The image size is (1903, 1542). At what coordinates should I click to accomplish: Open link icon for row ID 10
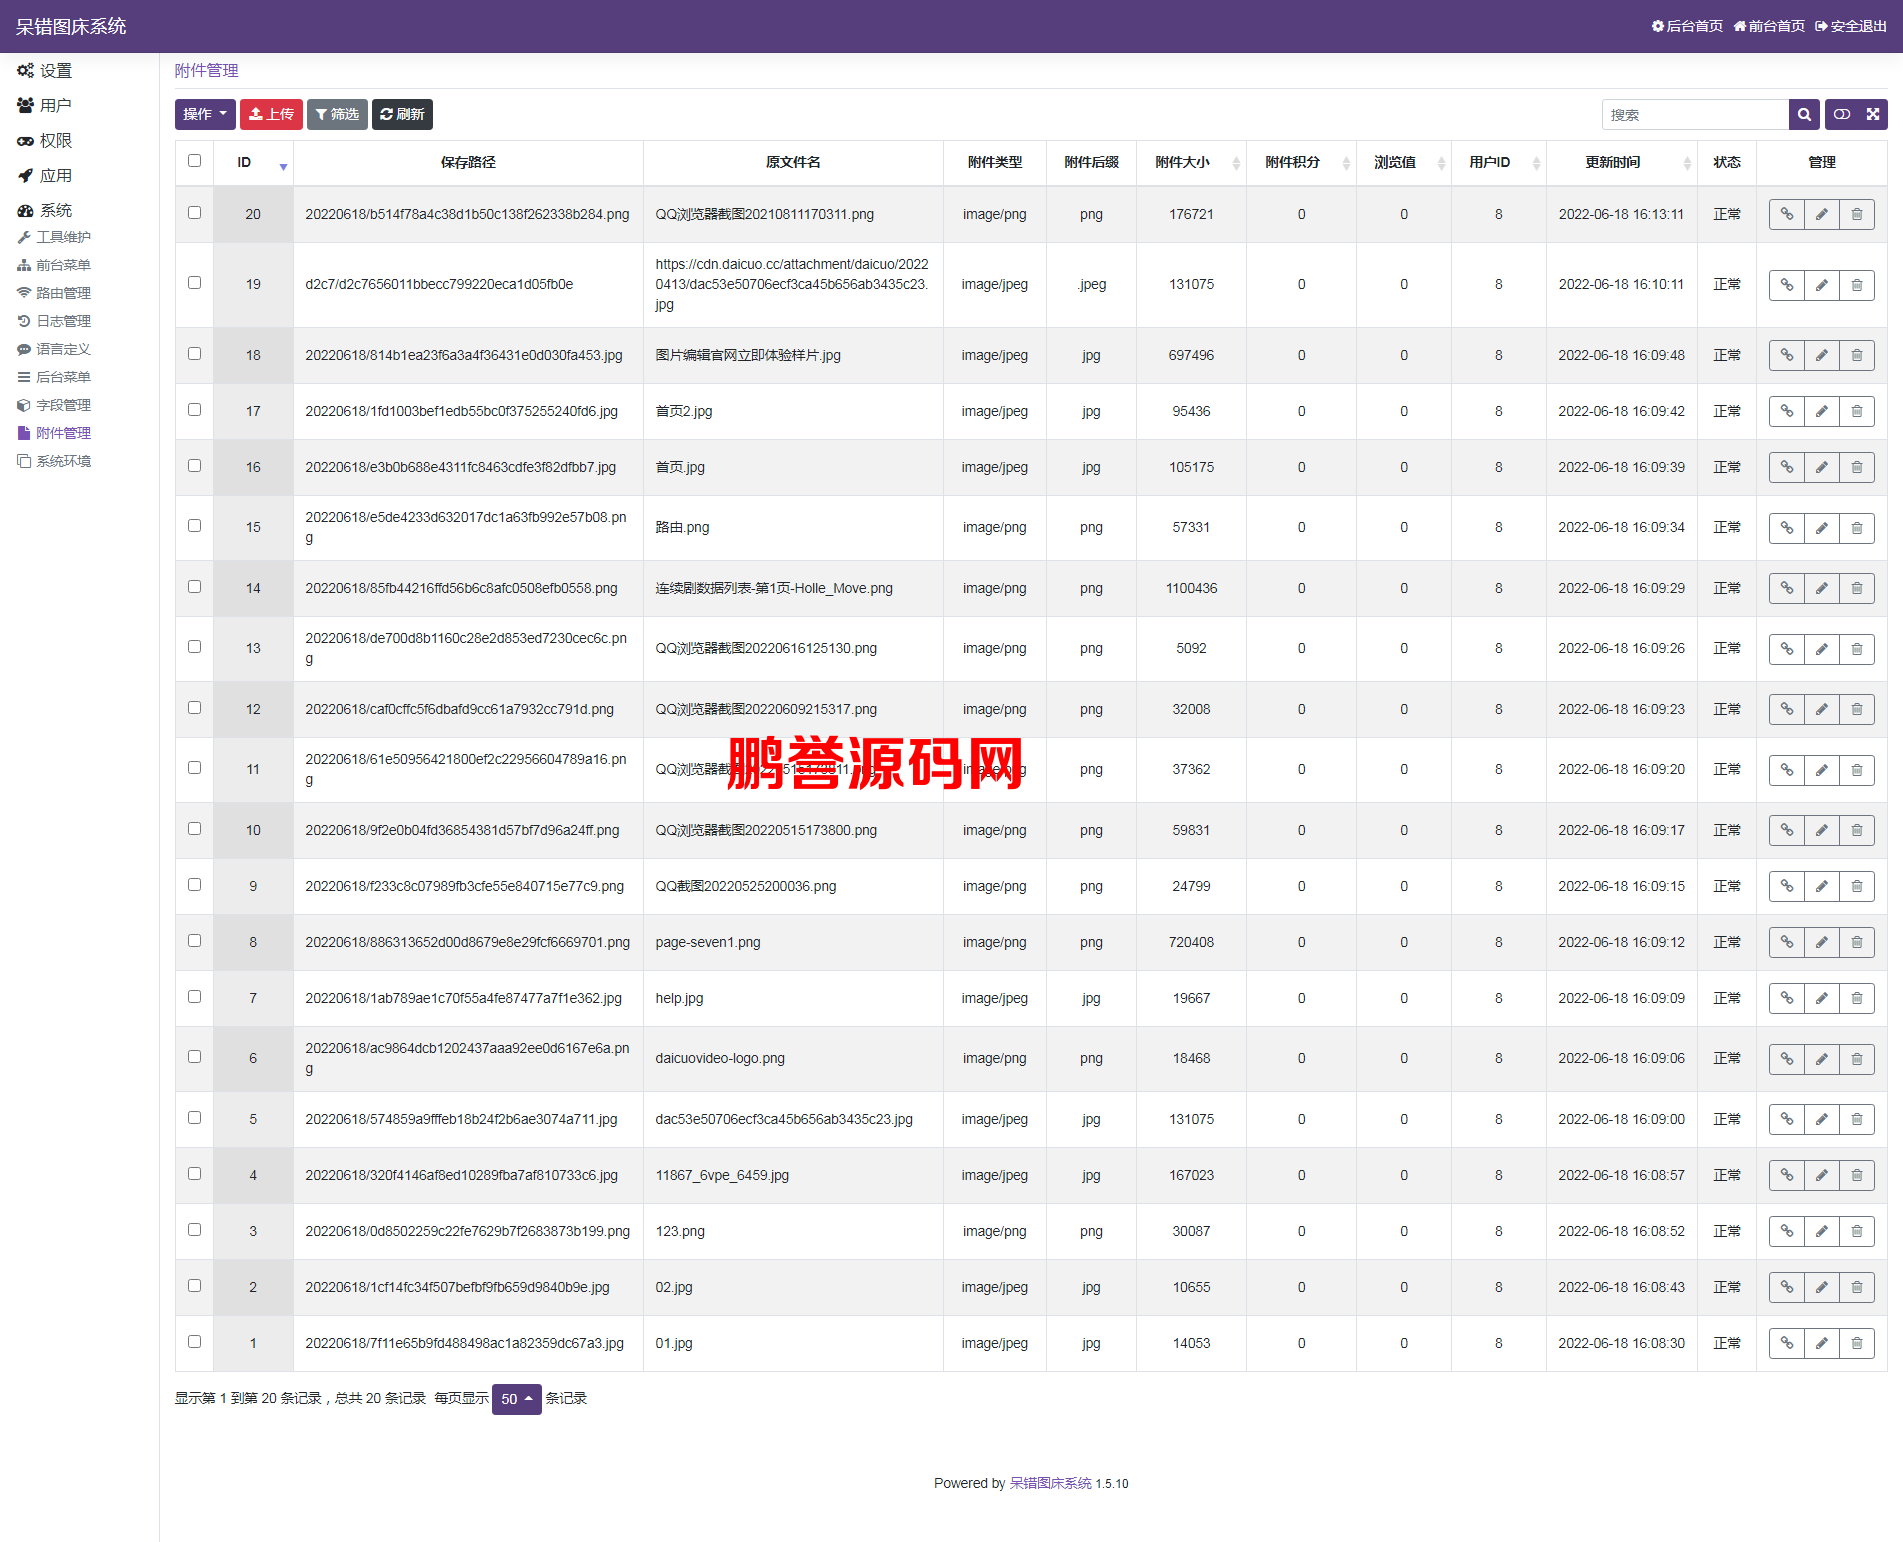pyautogui.click(x=1787, y=831)
